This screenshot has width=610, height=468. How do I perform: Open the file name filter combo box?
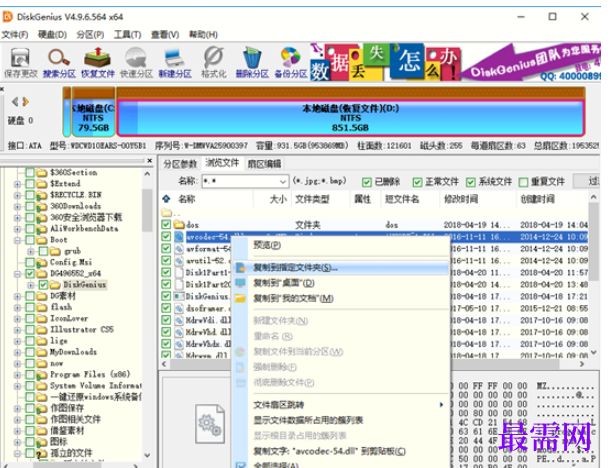point(245,181)
